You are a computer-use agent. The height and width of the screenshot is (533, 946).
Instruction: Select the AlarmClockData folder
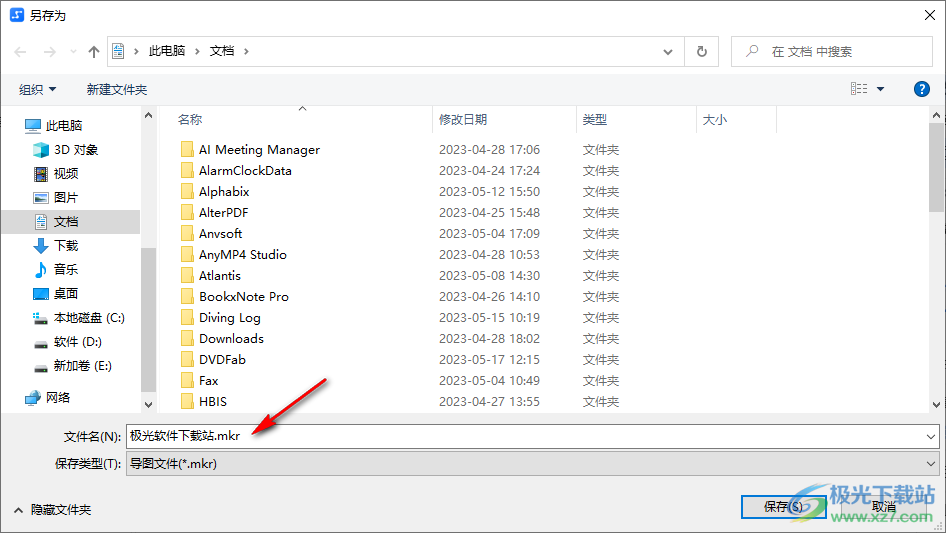click(x=245, y=171)
